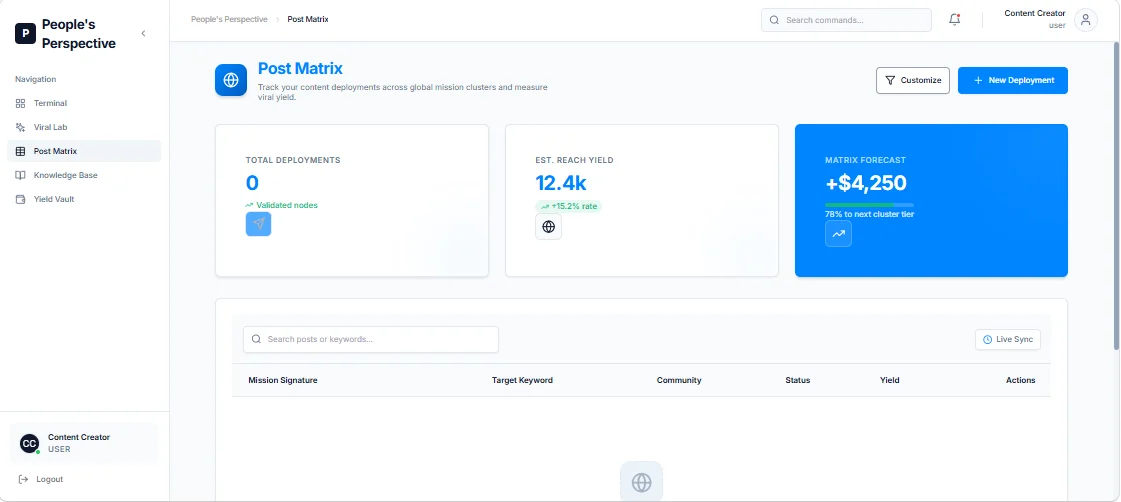Log out using the Logout link
This screenshot has height=502, width=1121.
pyautogui.click(x=41, y=479)
